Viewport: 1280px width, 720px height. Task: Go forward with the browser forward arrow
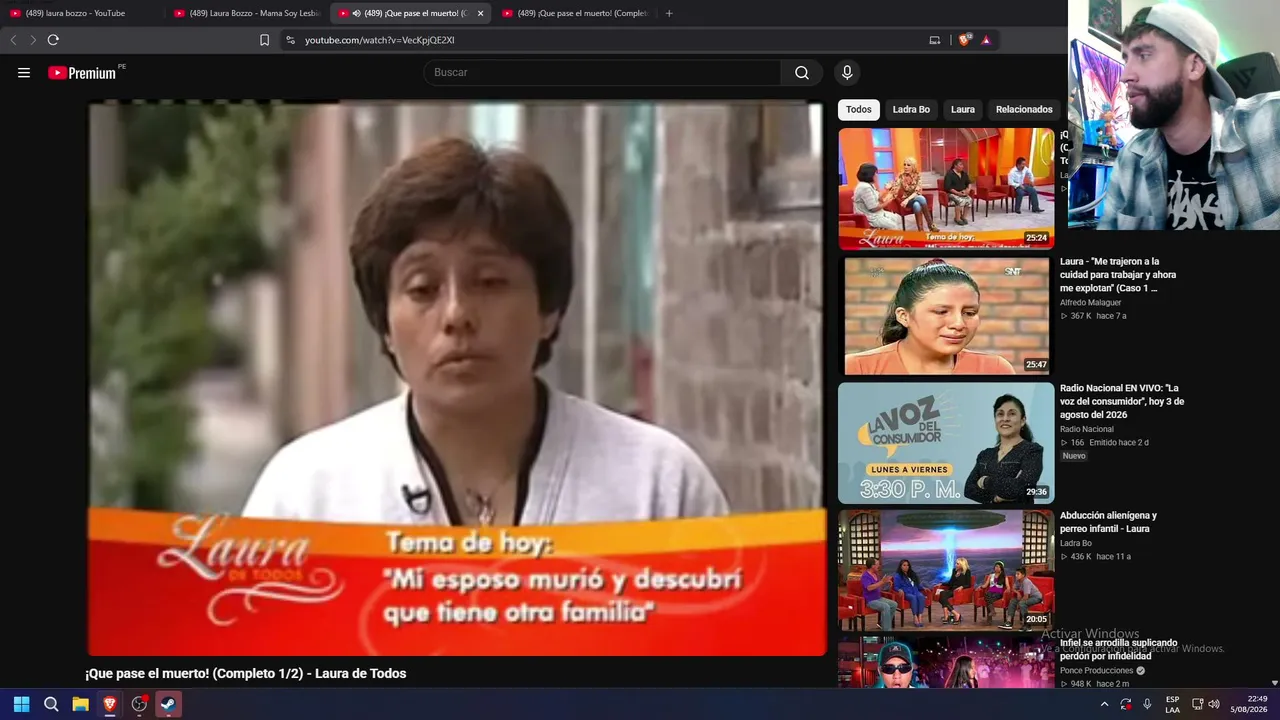click(x=32, y=40)
